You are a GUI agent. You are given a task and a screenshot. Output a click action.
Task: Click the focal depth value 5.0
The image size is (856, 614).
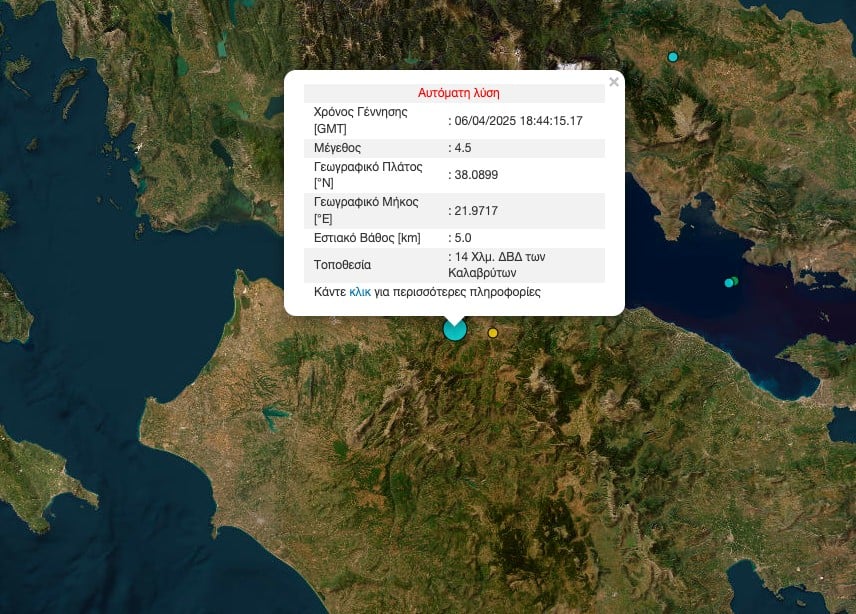coord(463,238)
